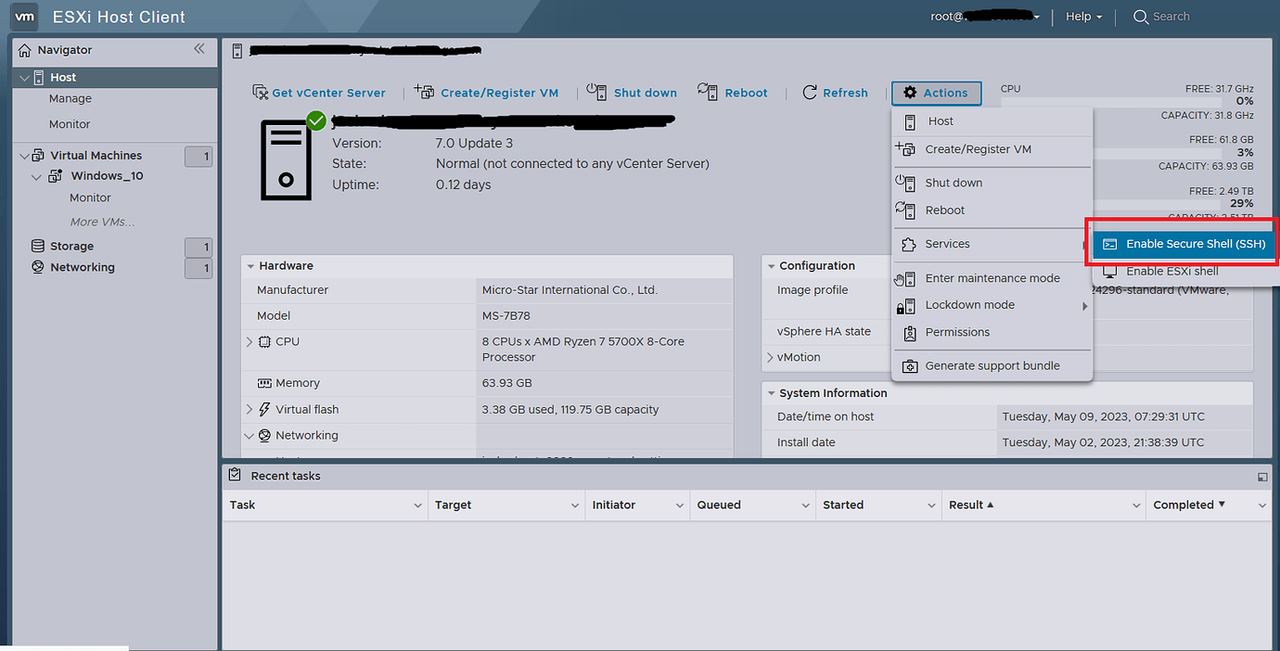Open the Initiator column dropdown arrow

[679, 506]
